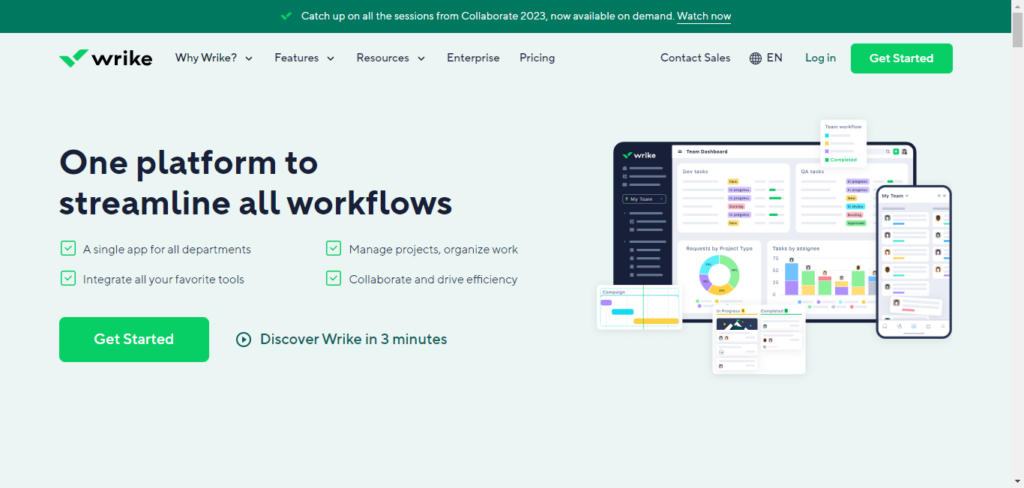Click the text Manage projects, organize work

433,250
